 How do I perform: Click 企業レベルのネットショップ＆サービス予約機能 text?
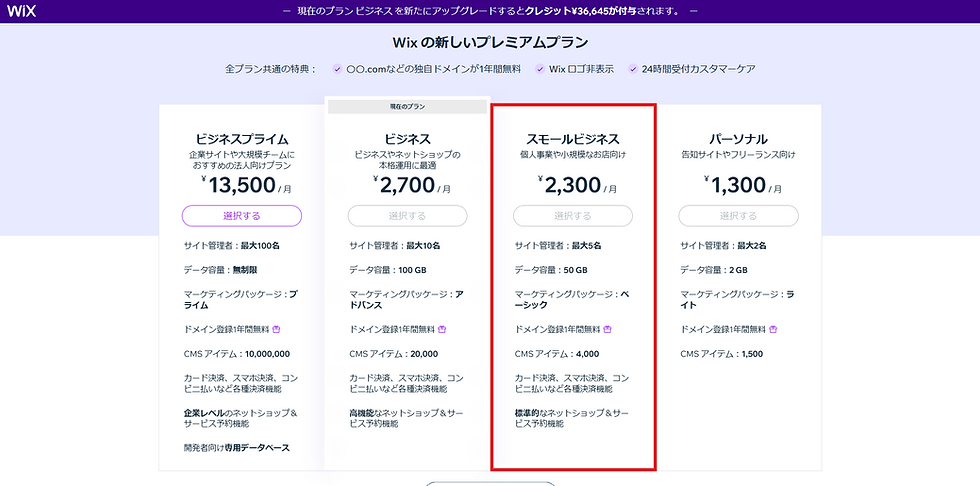click(241, 419)
